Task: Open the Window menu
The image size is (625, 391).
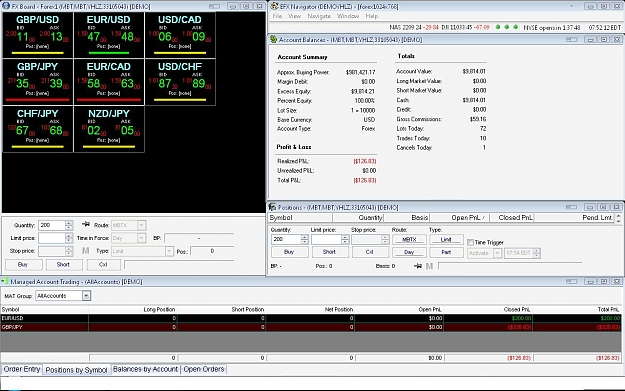Action: (x=348, y=16)
